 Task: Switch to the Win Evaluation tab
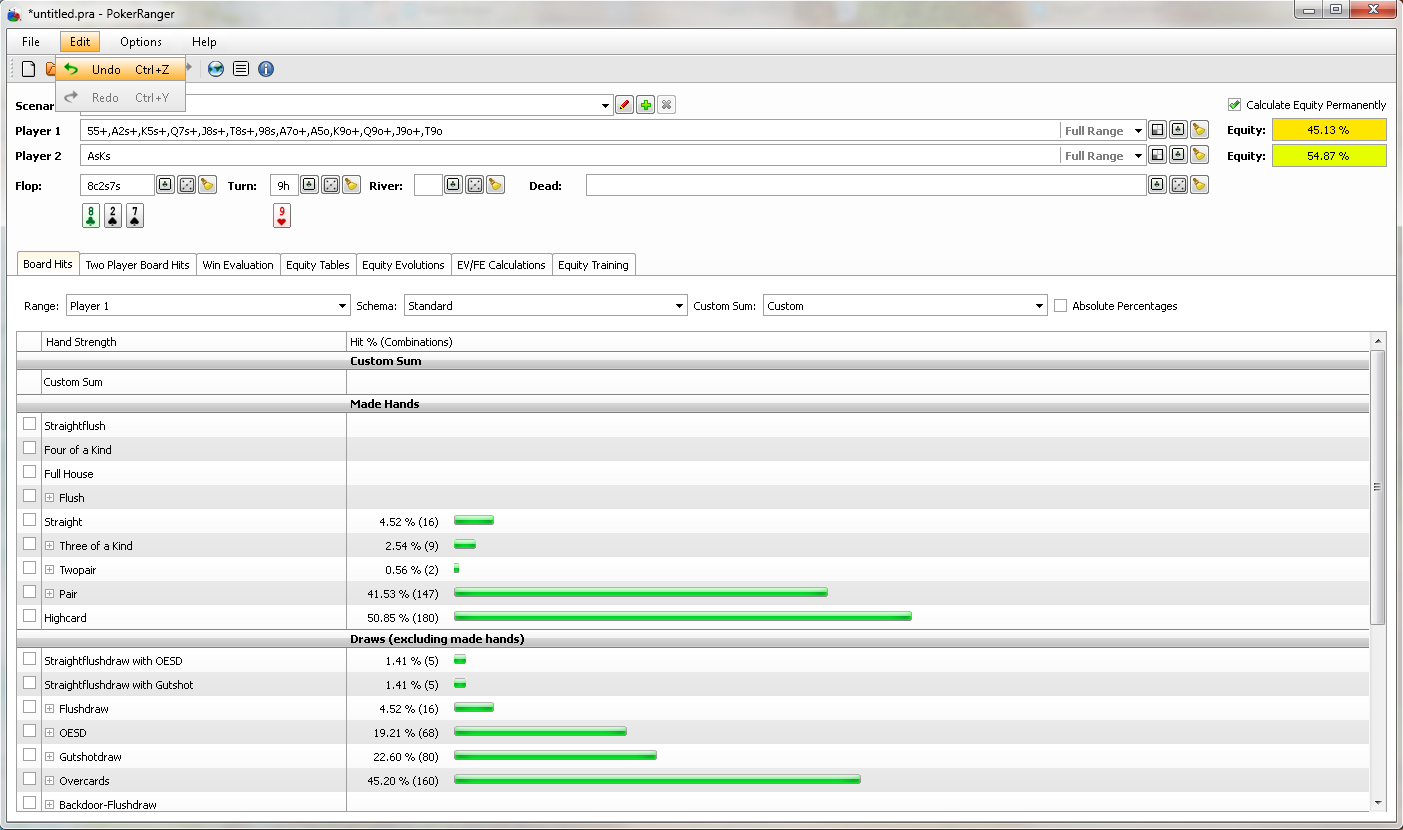238,265
